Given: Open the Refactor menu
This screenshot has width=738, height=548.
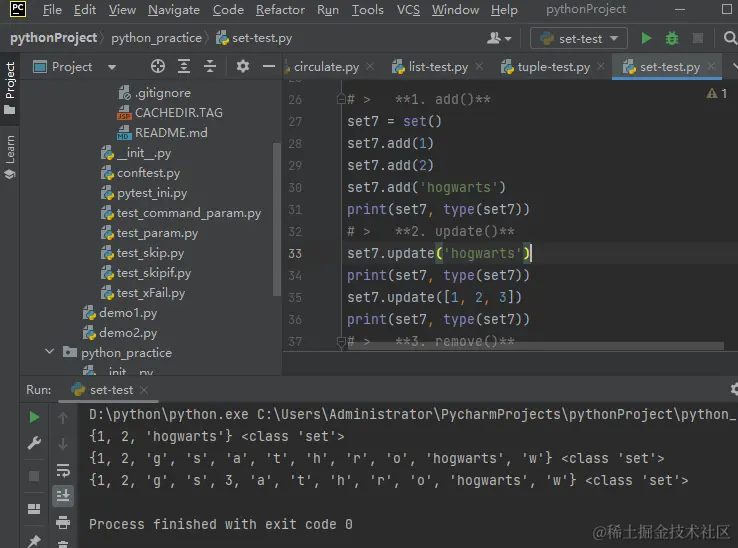Looking at the screenshot, I should coord(280,9).
